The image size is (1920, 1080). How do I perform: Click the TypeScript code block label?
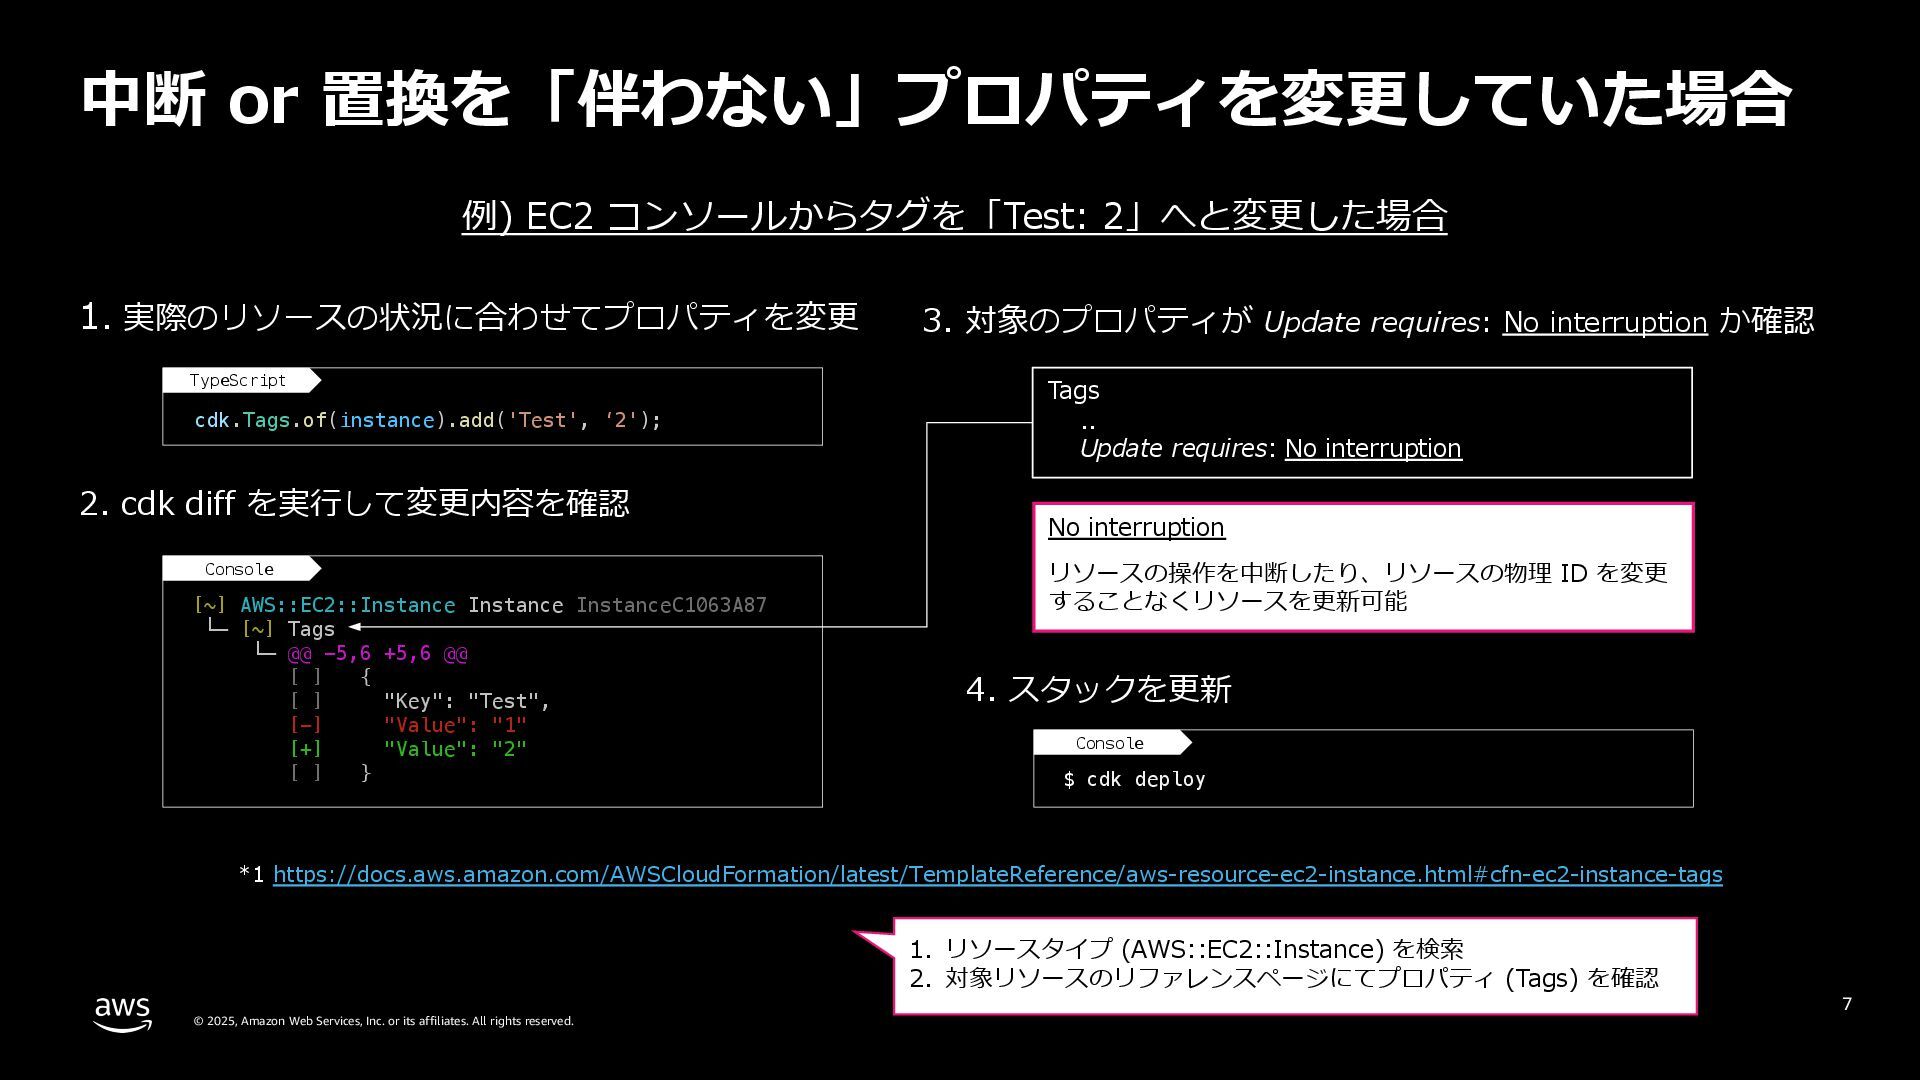pyautogui.click(x=238, y=380)
